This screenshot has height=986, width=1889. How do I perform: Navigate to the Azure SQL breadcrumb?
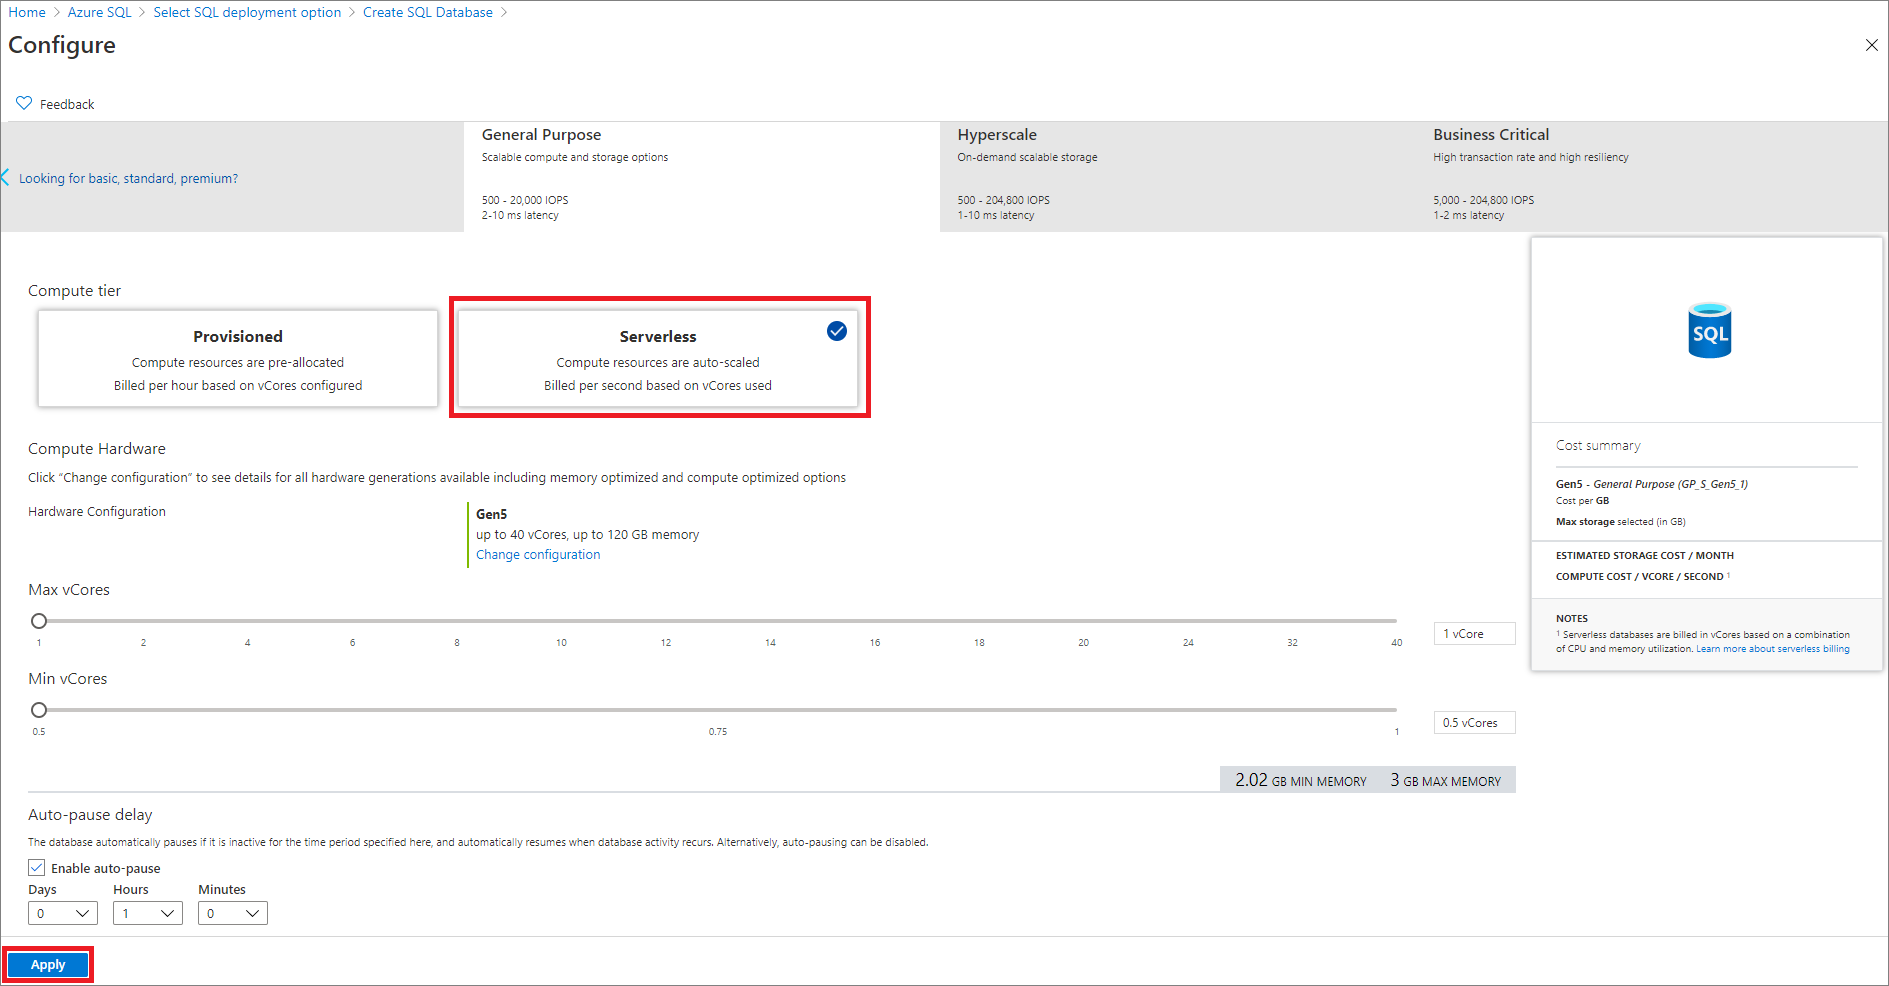(x=100, y=12)
